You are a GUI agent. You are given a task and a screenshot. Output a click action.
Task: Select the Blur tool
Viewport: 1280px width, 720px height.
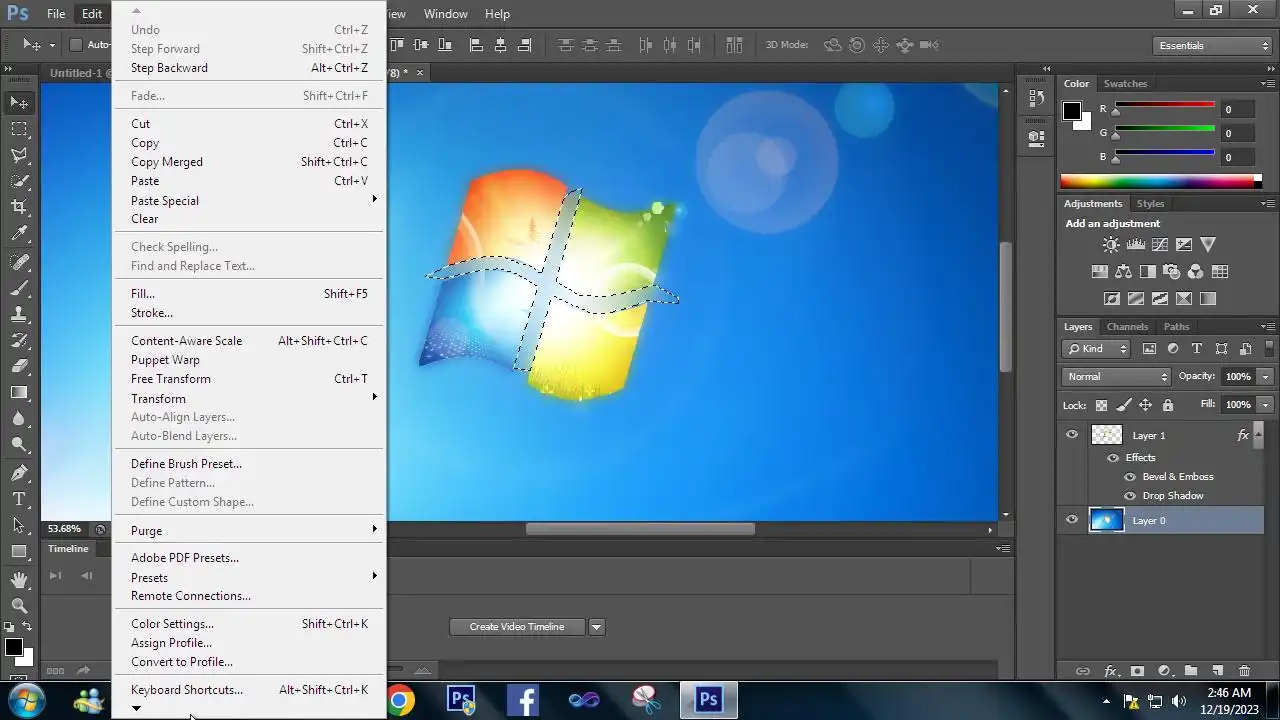click(19, 419)
